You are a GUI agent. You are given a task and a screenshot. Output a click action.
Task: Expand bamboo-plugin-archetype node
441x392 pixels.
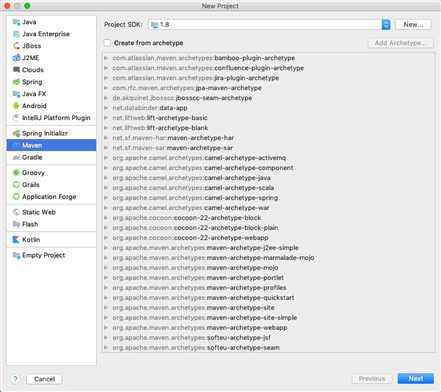click(106, 58)
